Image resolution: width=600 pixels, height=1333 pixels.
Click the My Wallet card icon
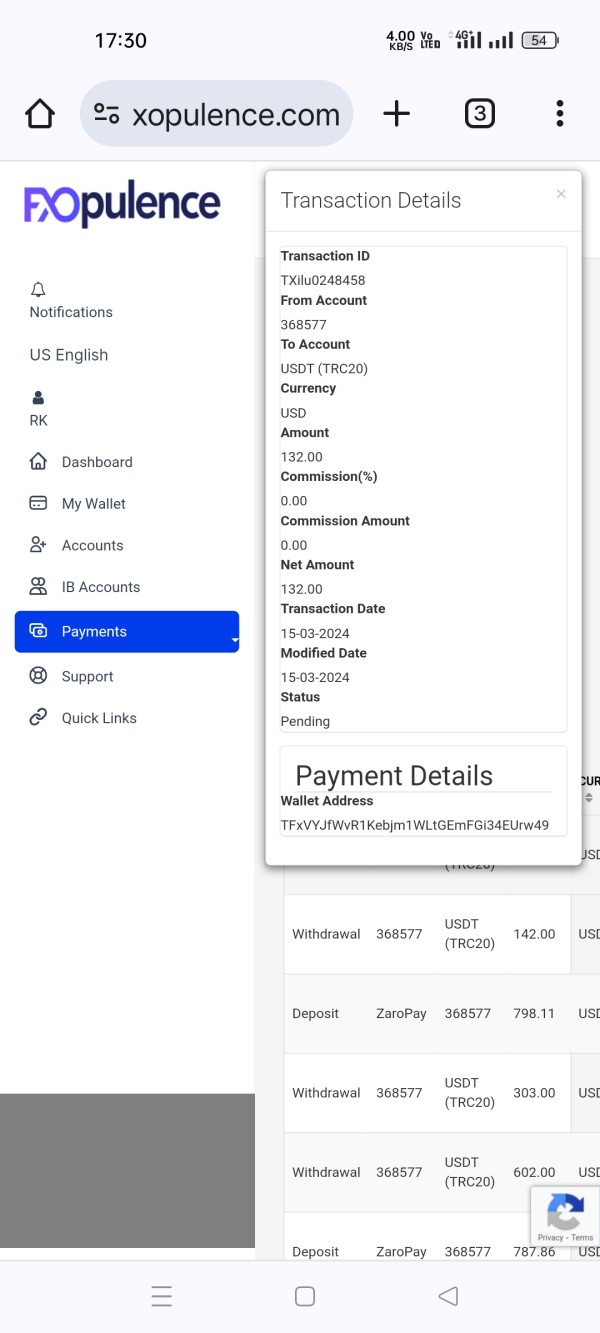tap(38, 503)
